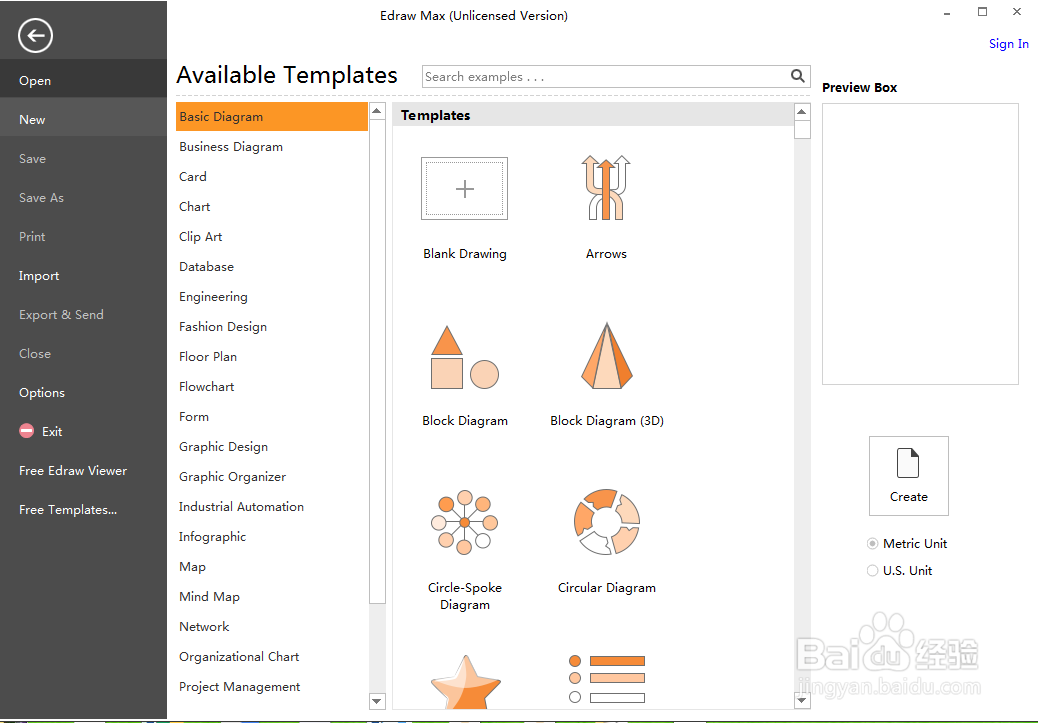1038x723 pixels.
Task: Click the category list scroll-down arrow
Action: [377, 701]
